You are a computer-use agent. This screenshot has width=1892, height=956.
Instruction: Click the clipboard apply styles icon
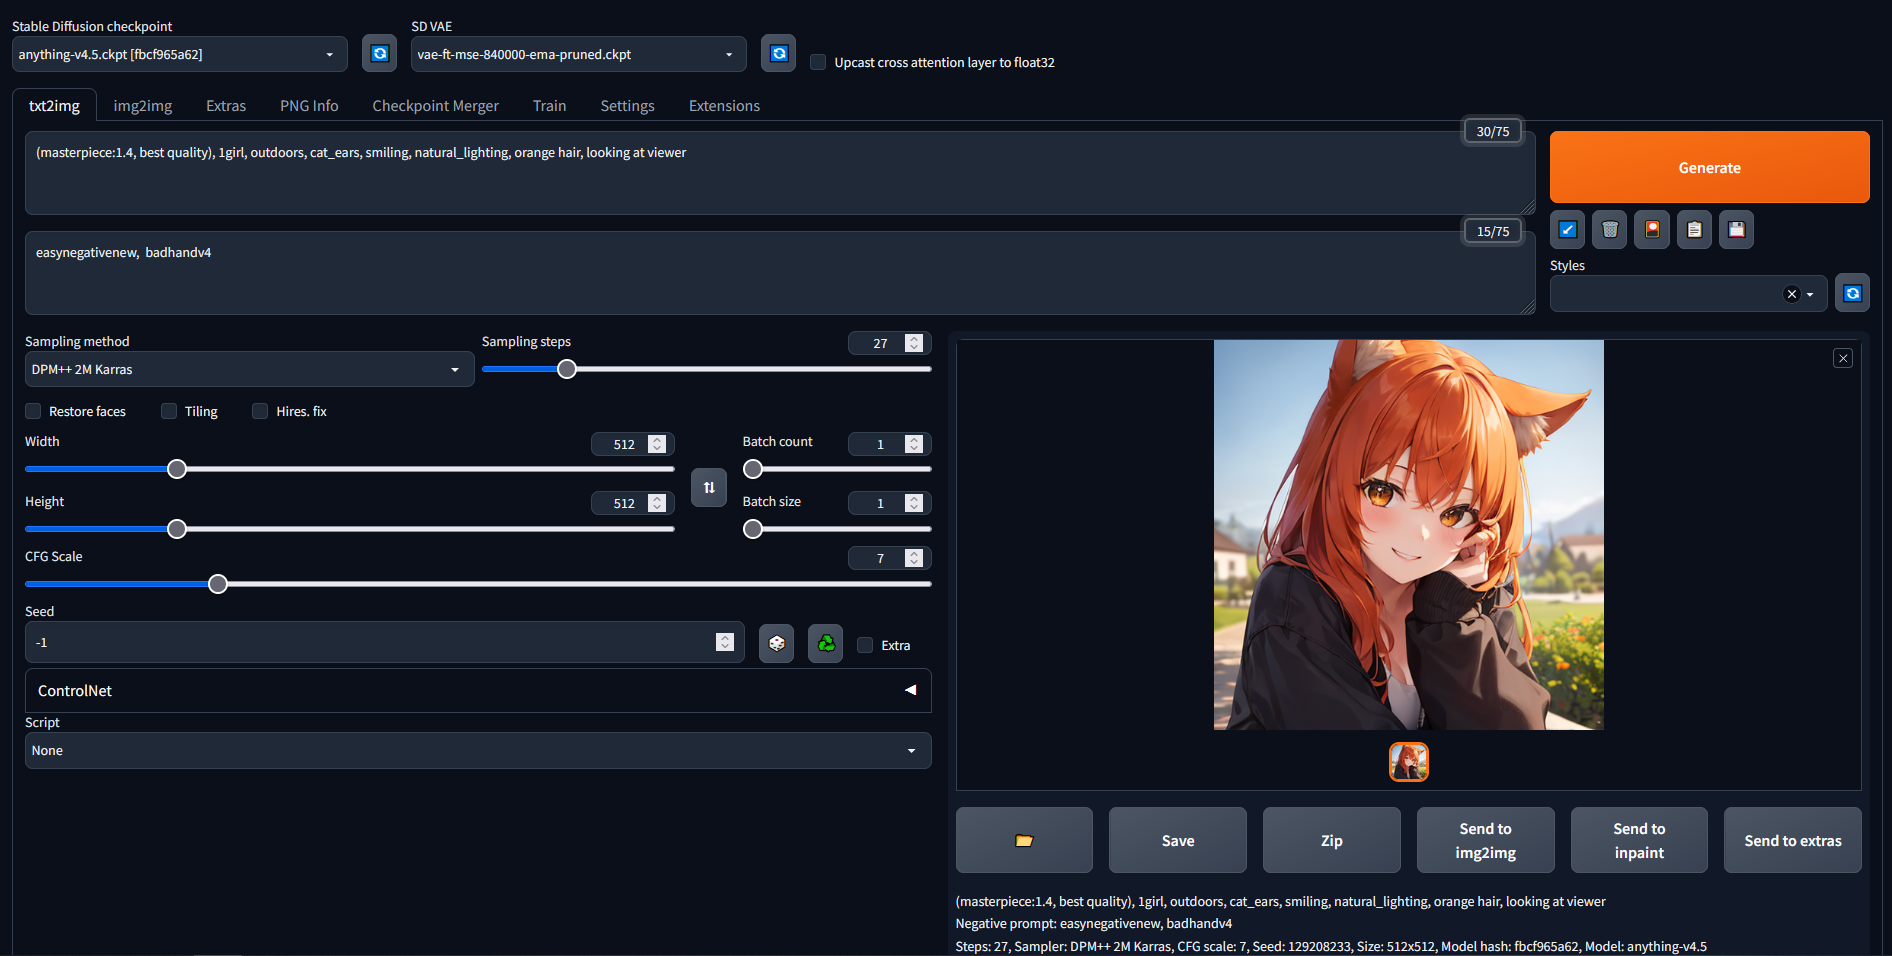(x=1694, y=230)
